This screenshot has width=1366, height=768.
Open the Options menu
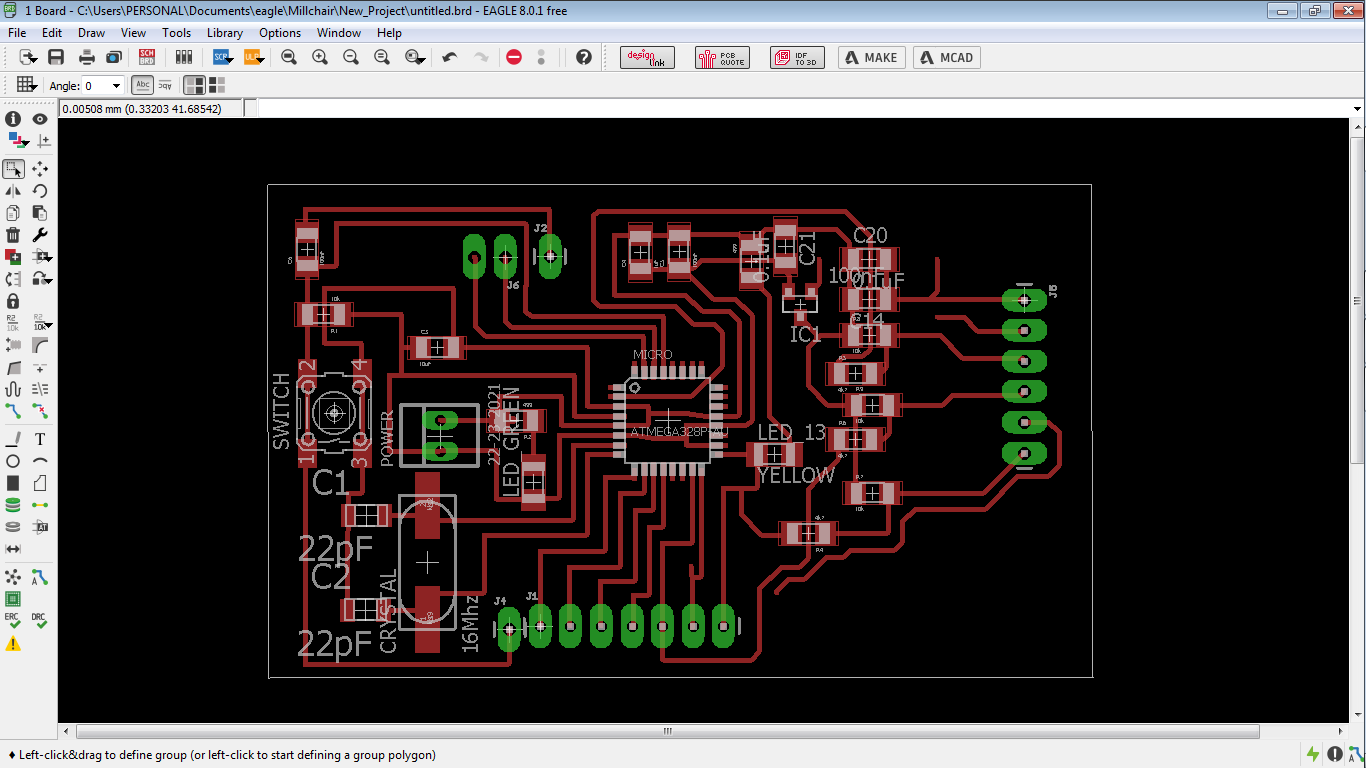point(280,33)
